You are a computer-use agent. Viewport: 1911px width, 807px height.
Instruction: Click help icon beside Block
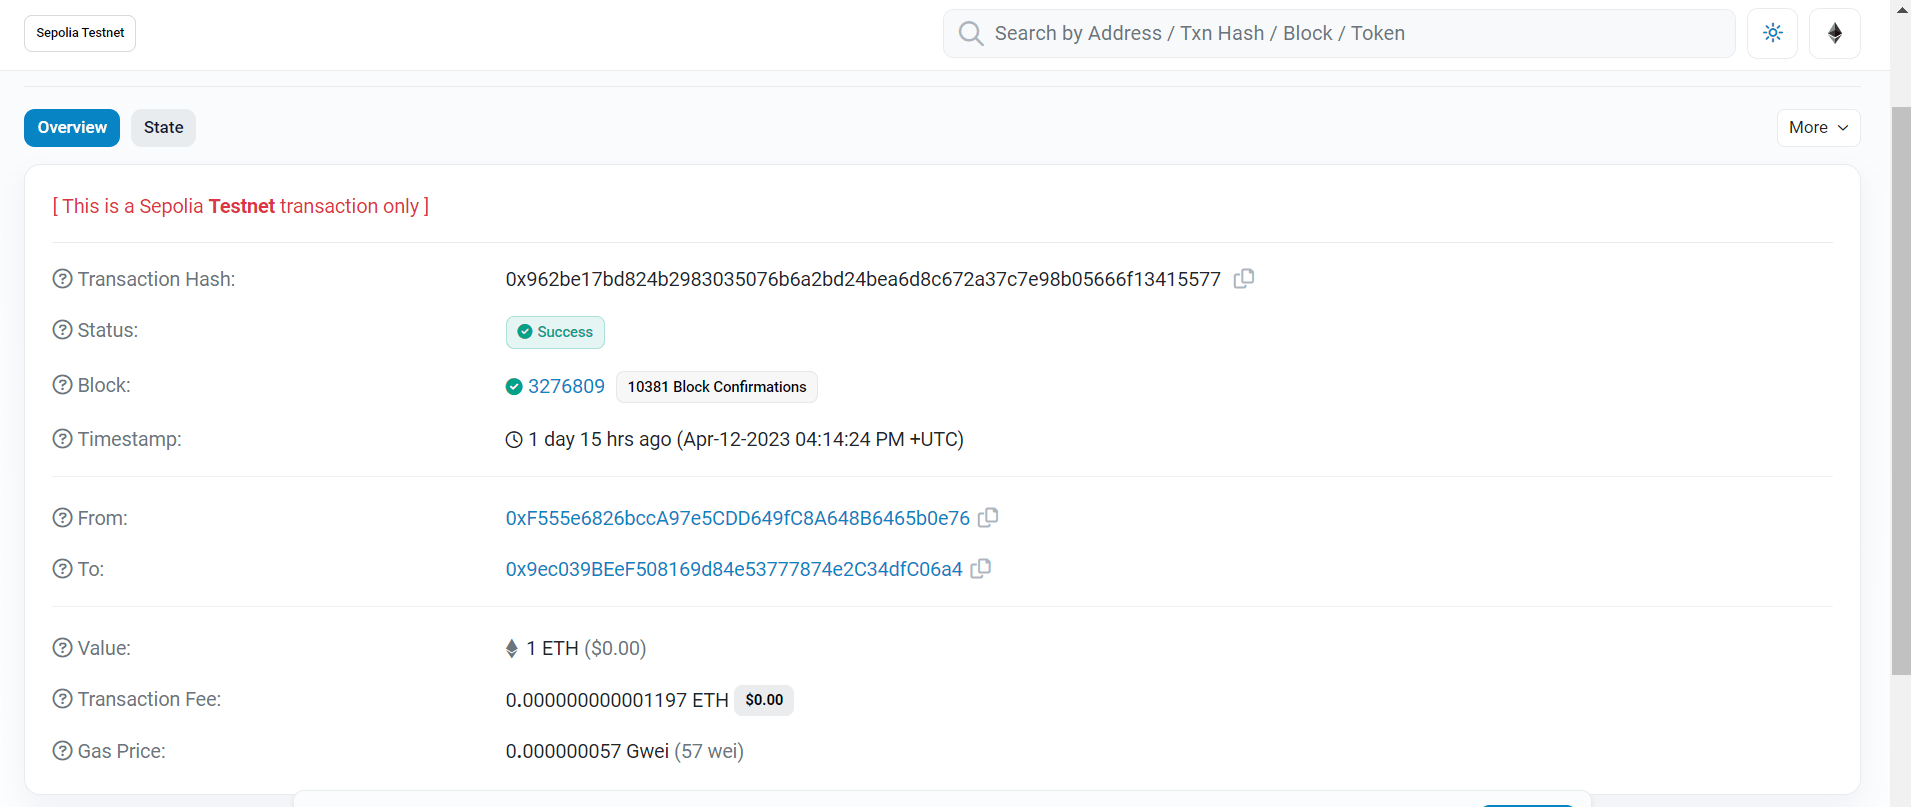(62, 385)
